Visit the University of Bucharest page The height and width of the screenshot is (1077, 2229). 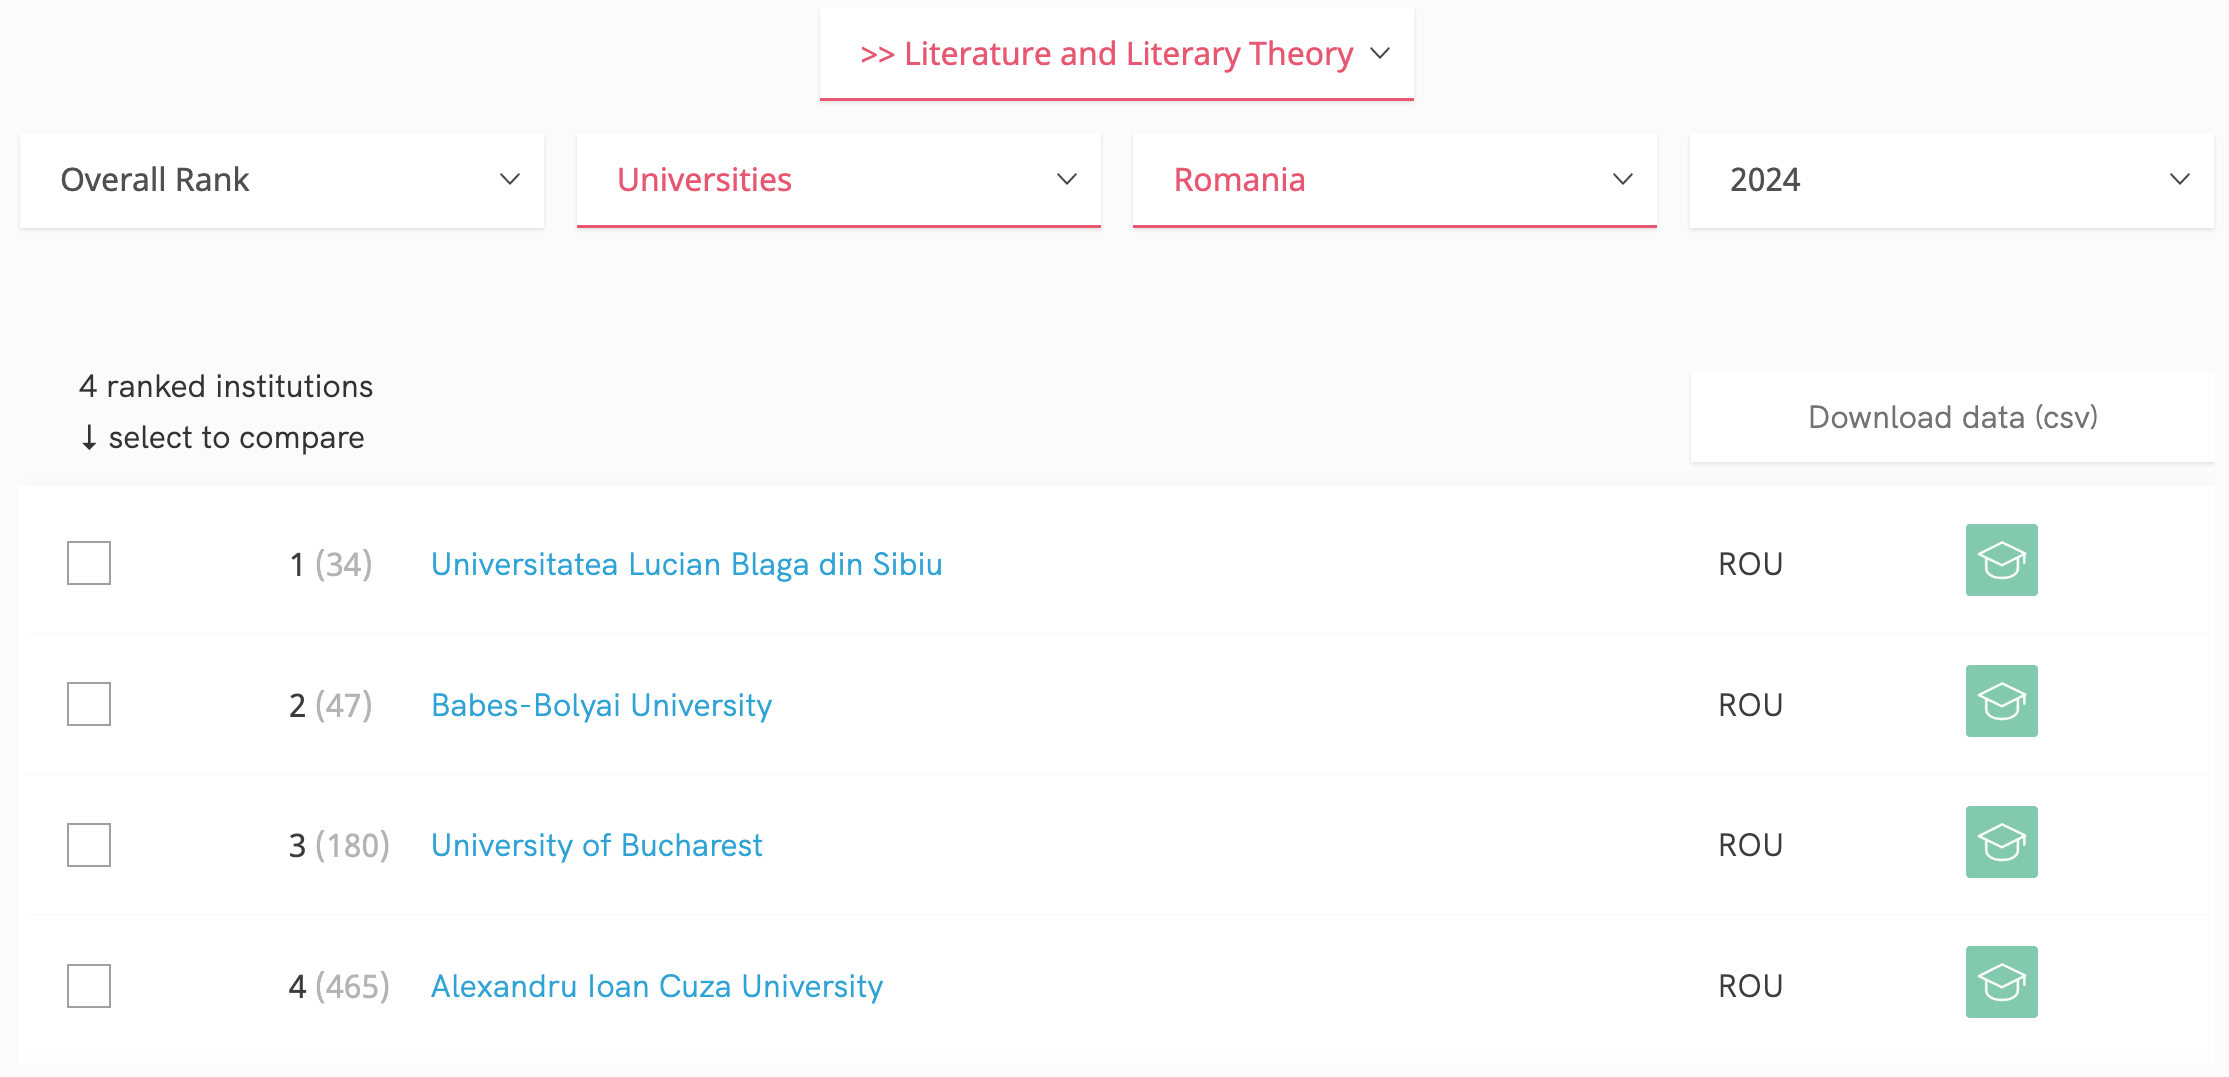596,845
